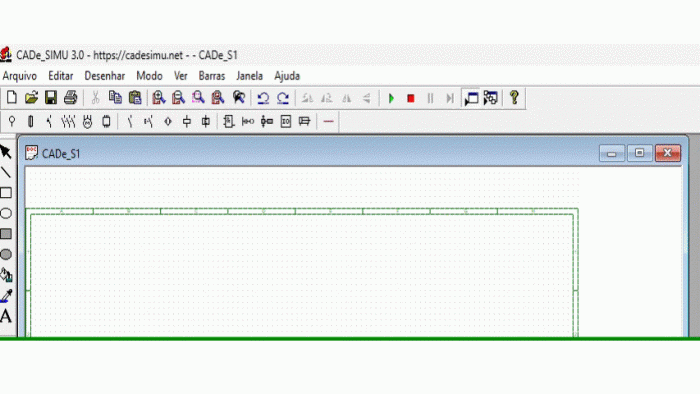This screenshot has width=700, height=394.
Task: Cut selection using the scissors icon
Action: coord(95,98)
